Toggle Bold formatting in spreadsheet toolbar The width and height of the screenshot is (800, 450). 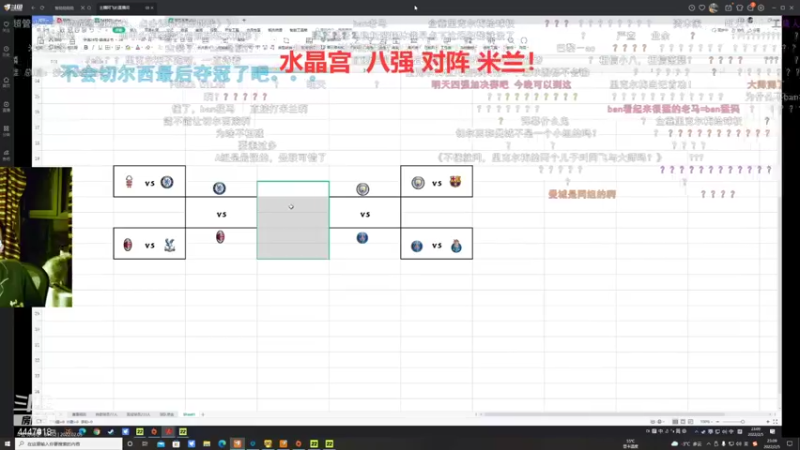86,47
